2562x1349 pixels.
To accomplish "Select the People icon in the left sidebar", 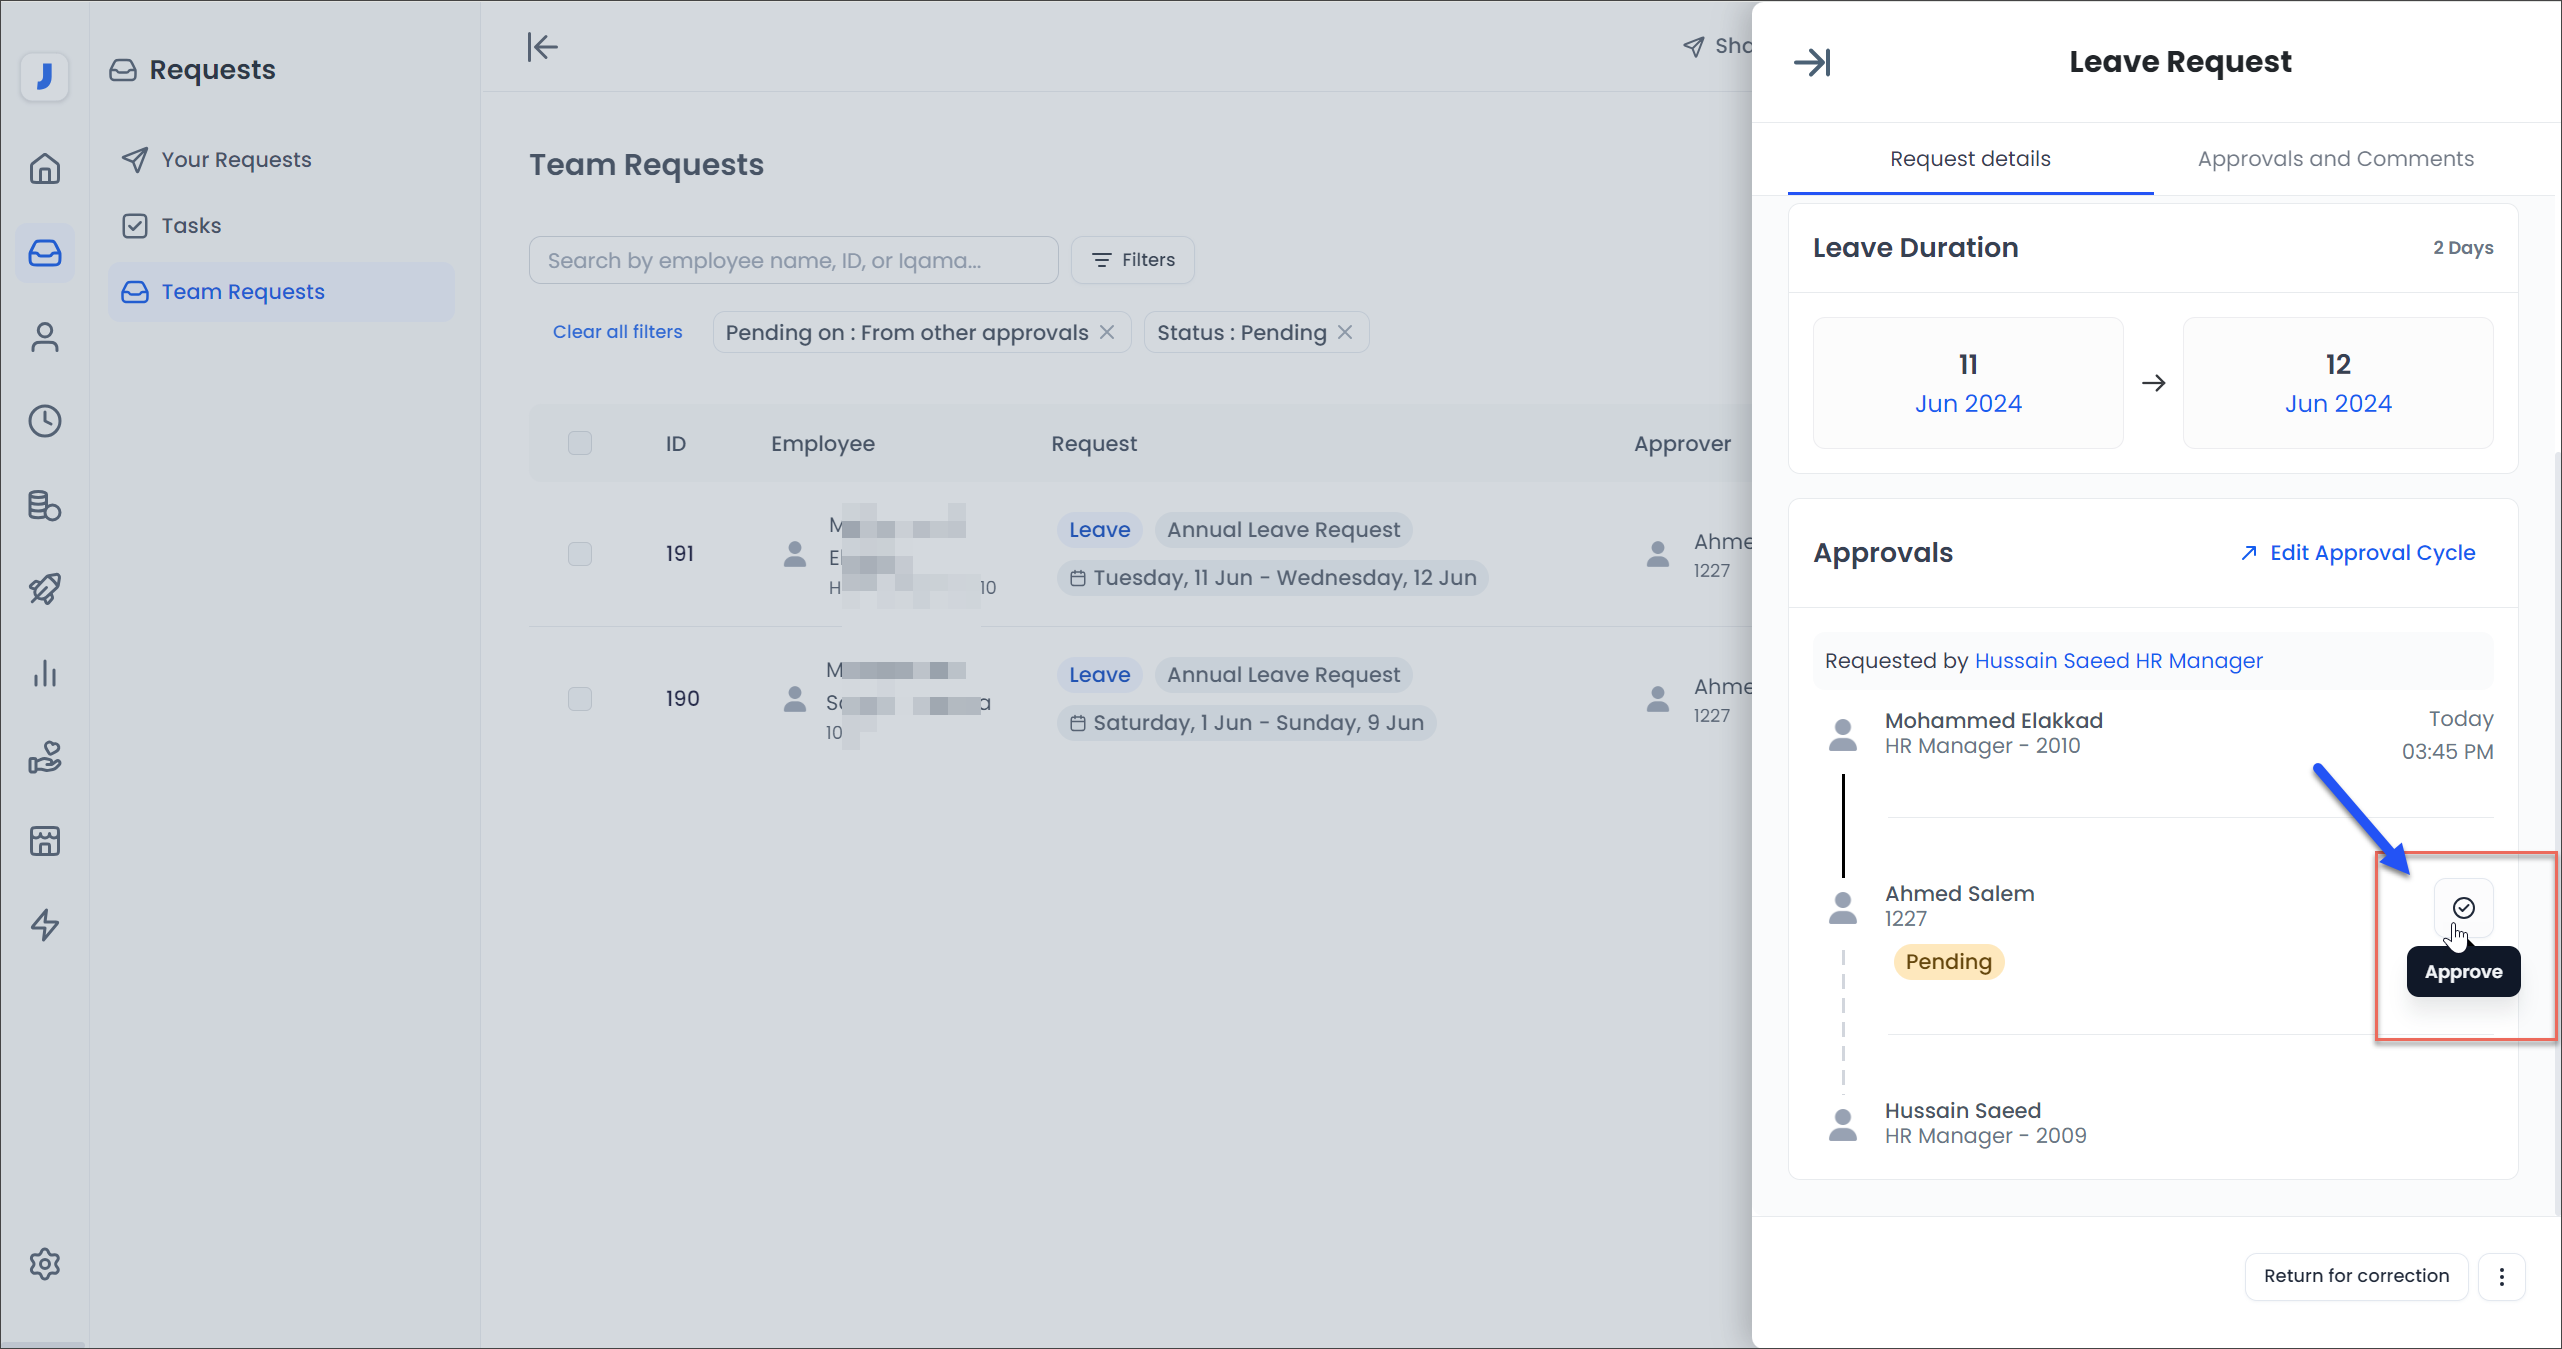I will (45, 337).
